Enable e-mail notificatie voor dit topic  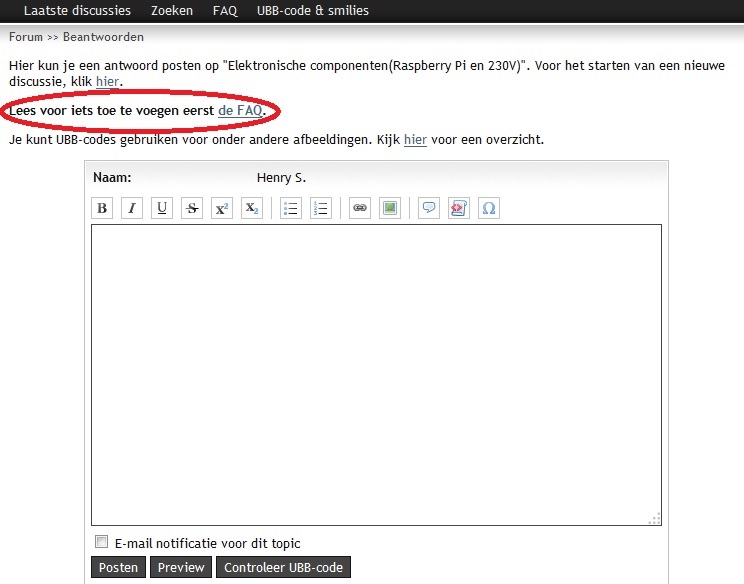(x=101, y=543)
